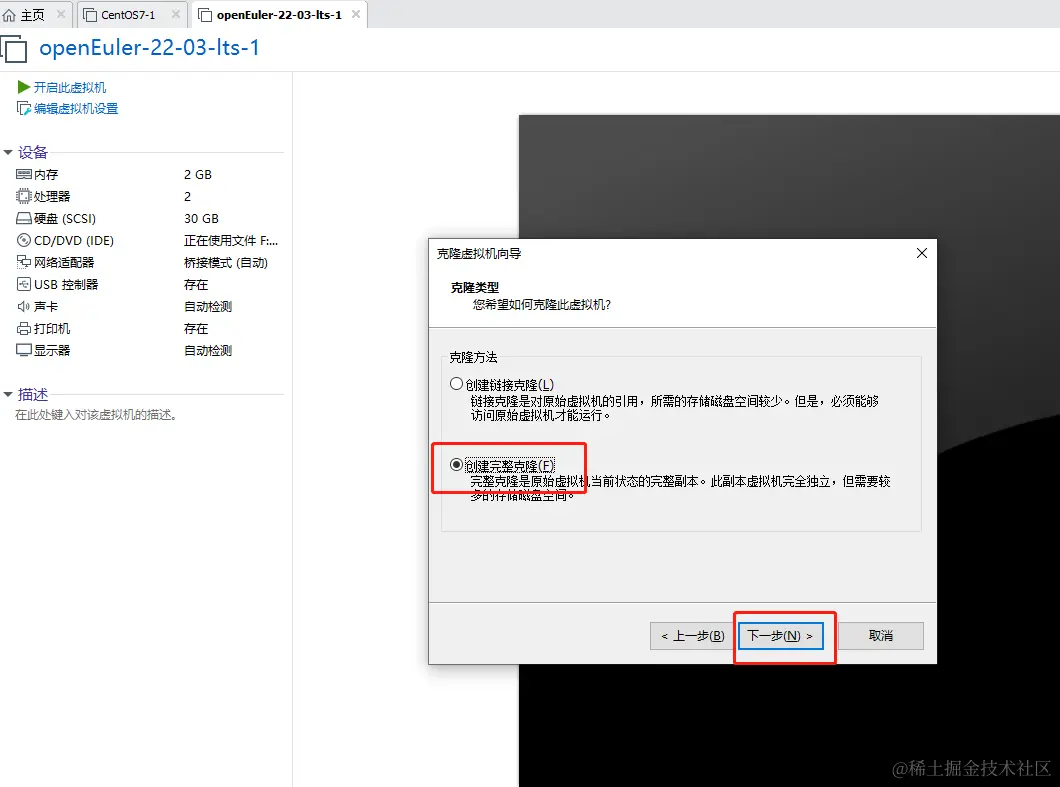This screenshot has height=787, width=1060.
Task: Switch to the 主页 tab
Action: [x=35, y=14]
